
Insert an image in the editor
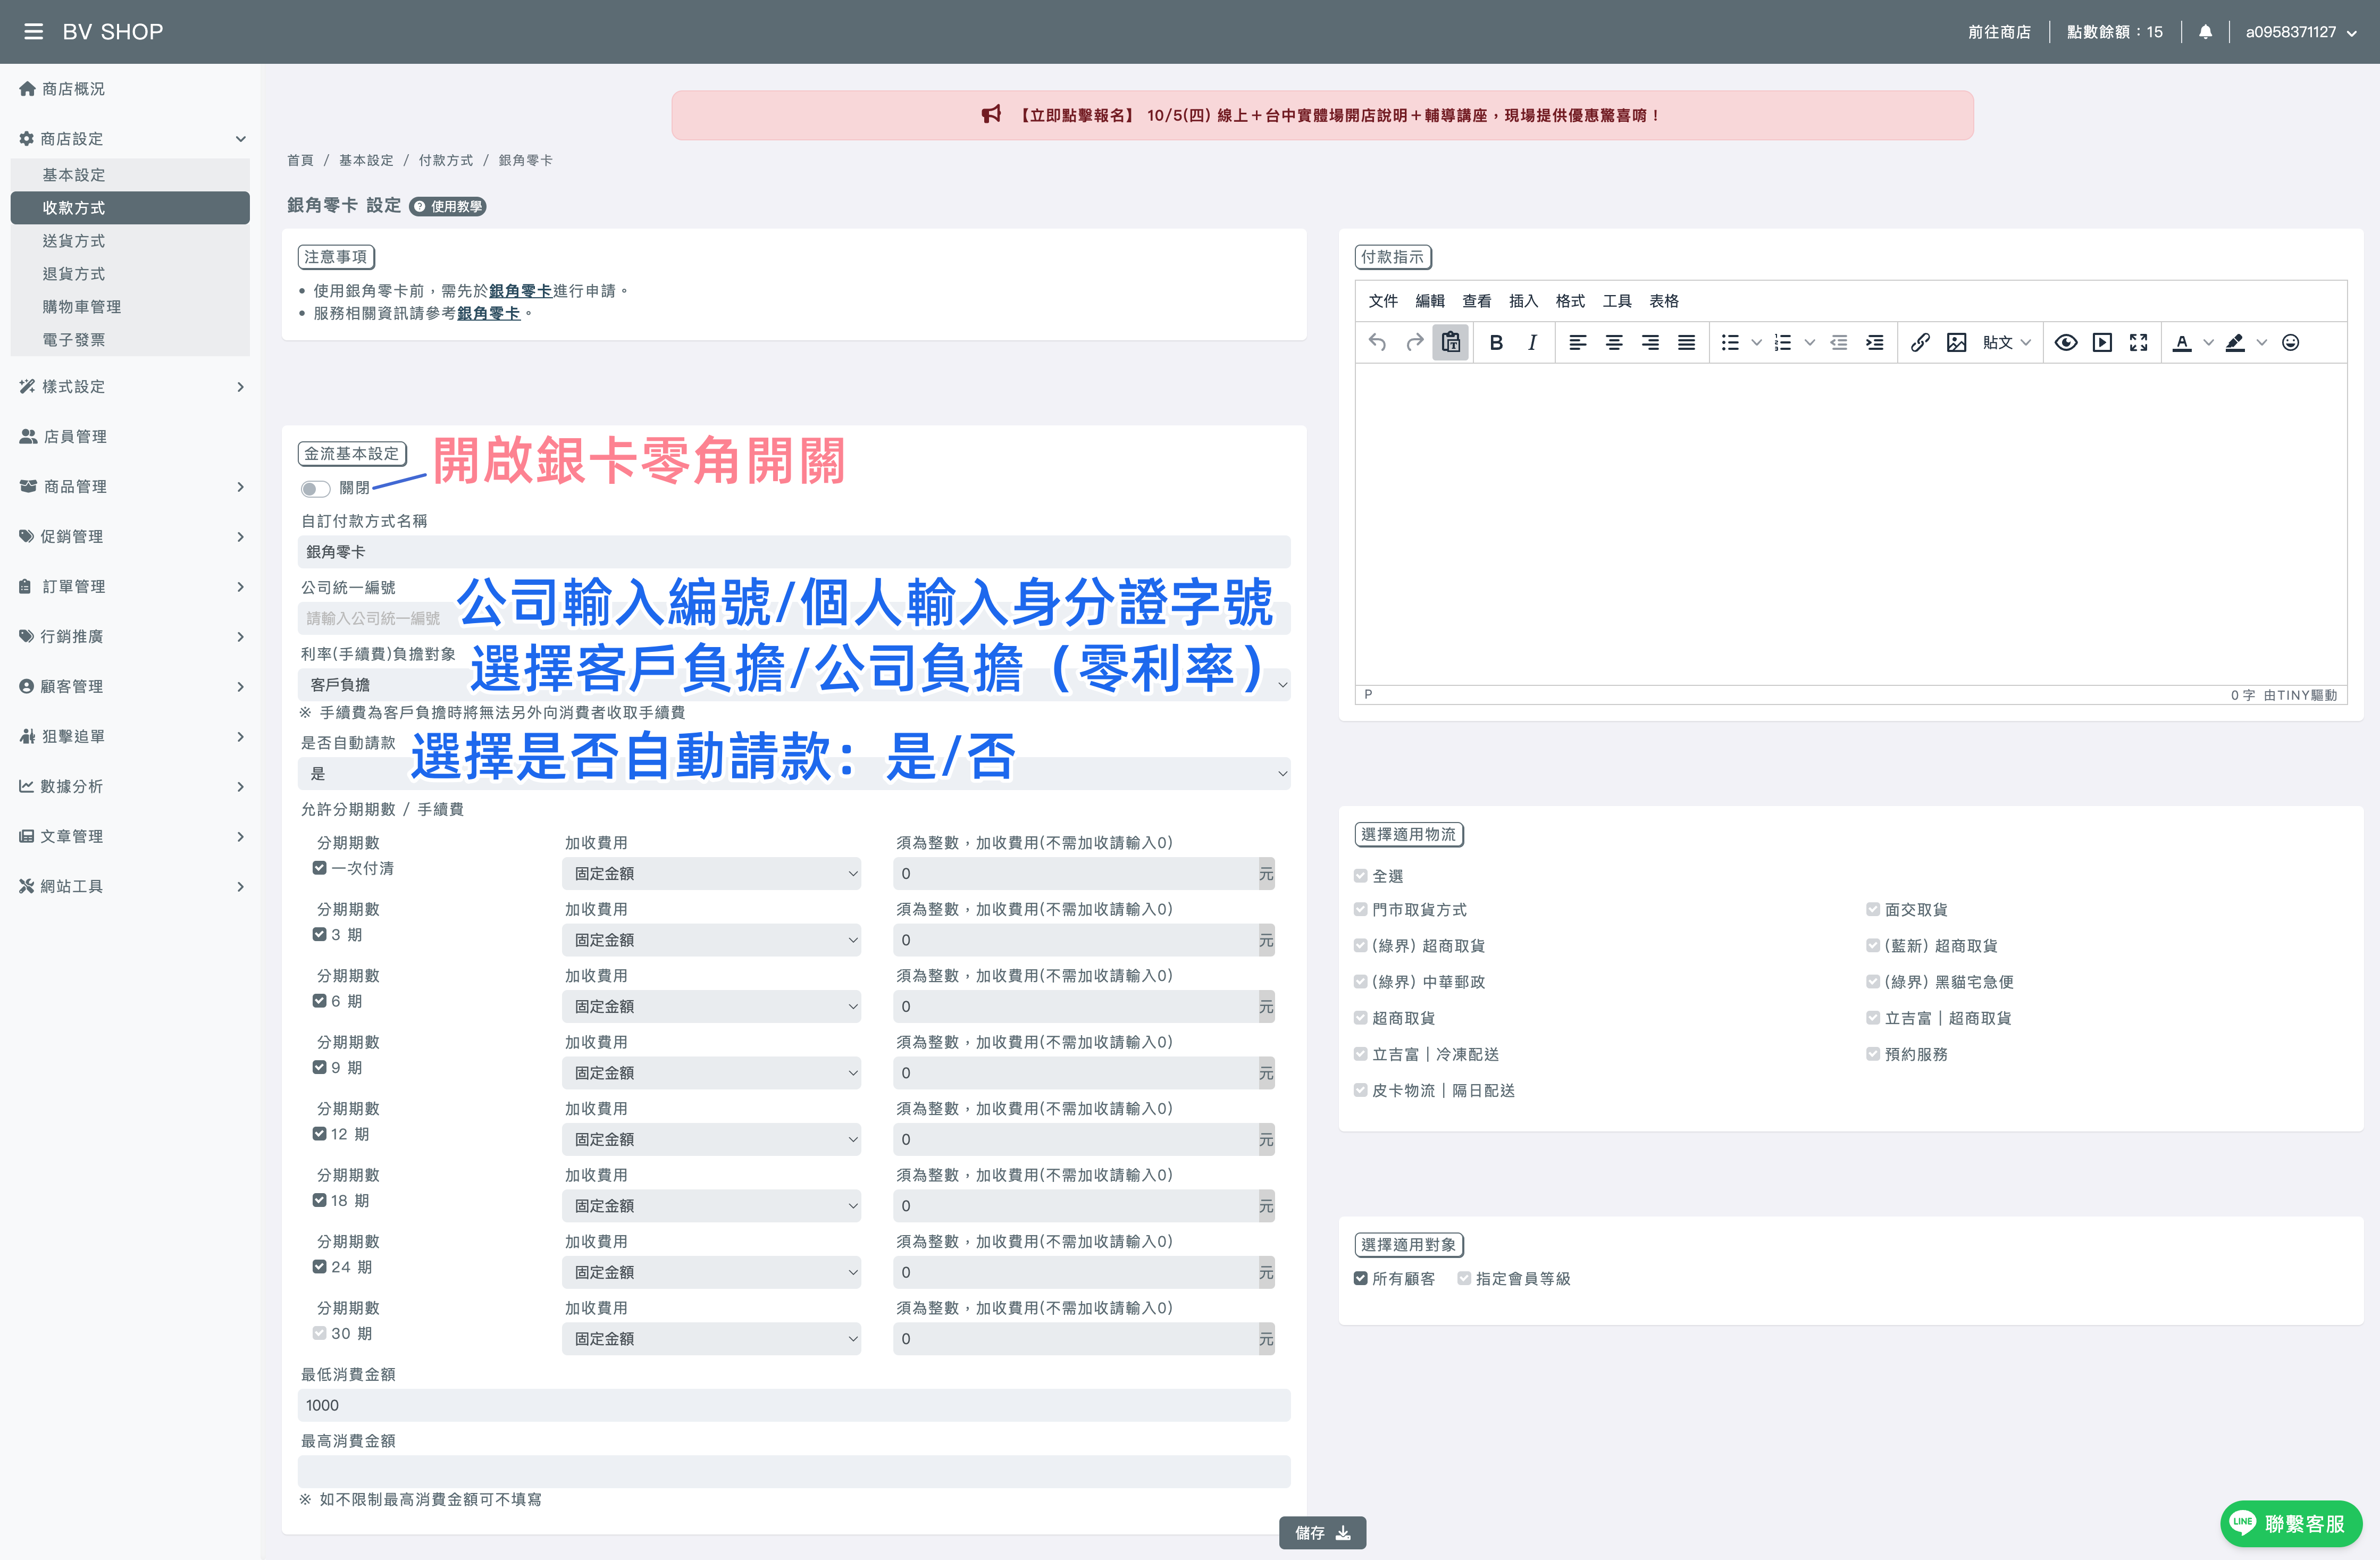pyautogui.click(x=1957, y=343)
